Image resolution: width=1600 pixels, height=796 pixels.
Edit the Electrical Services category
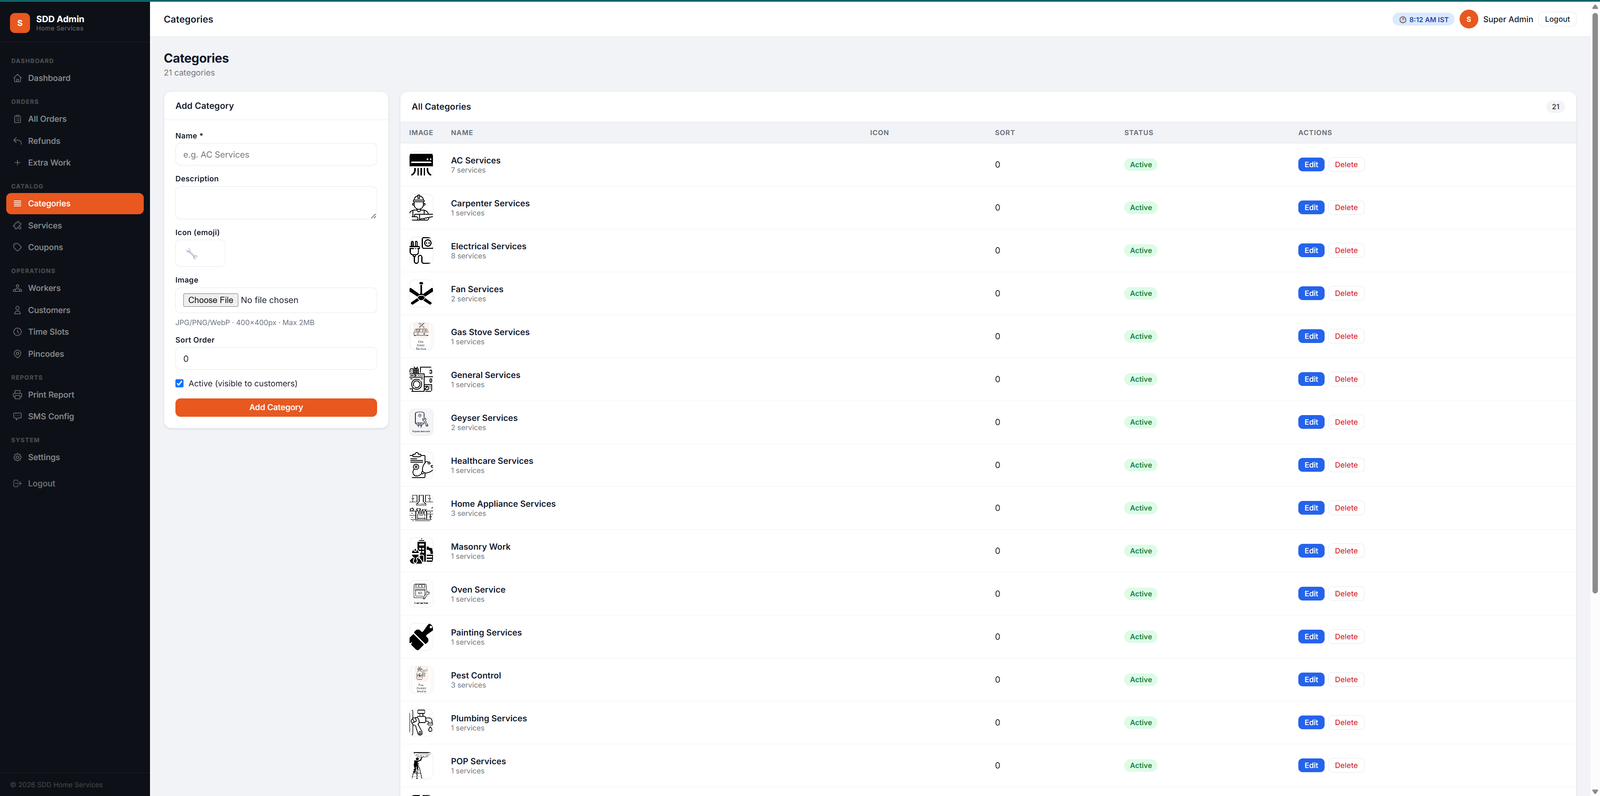pos(1311,251)
